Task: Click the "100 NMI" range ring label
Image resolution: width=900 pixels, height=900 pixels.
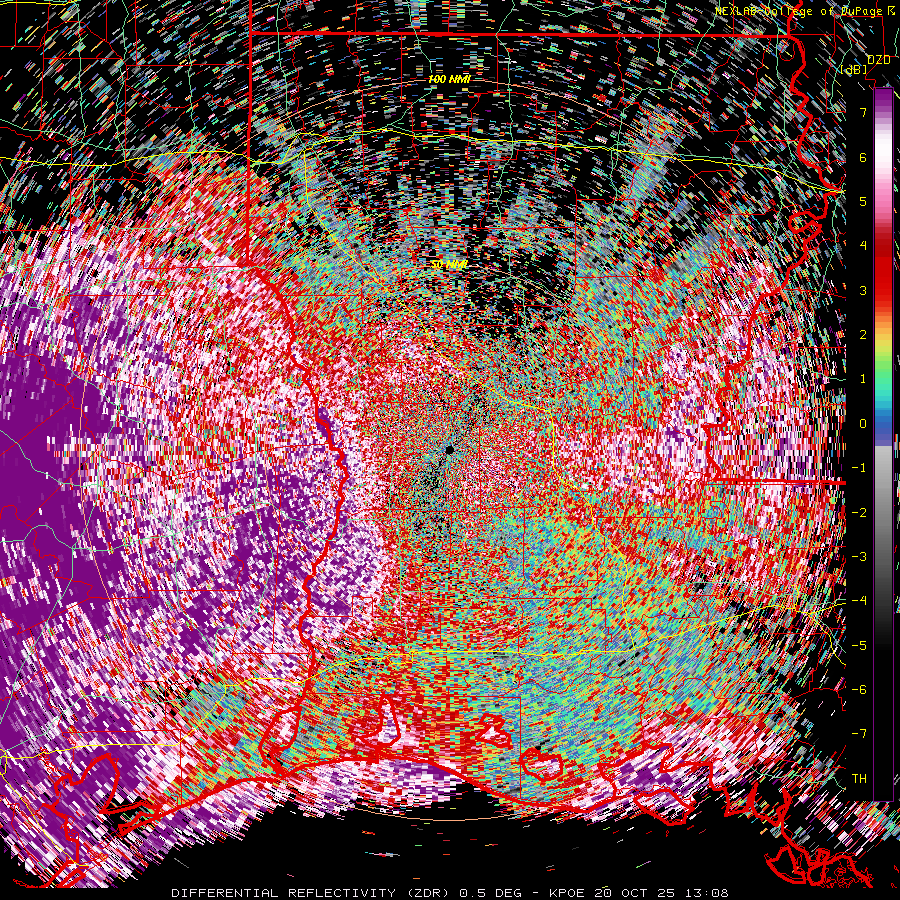Action: [x=449, y=79]
